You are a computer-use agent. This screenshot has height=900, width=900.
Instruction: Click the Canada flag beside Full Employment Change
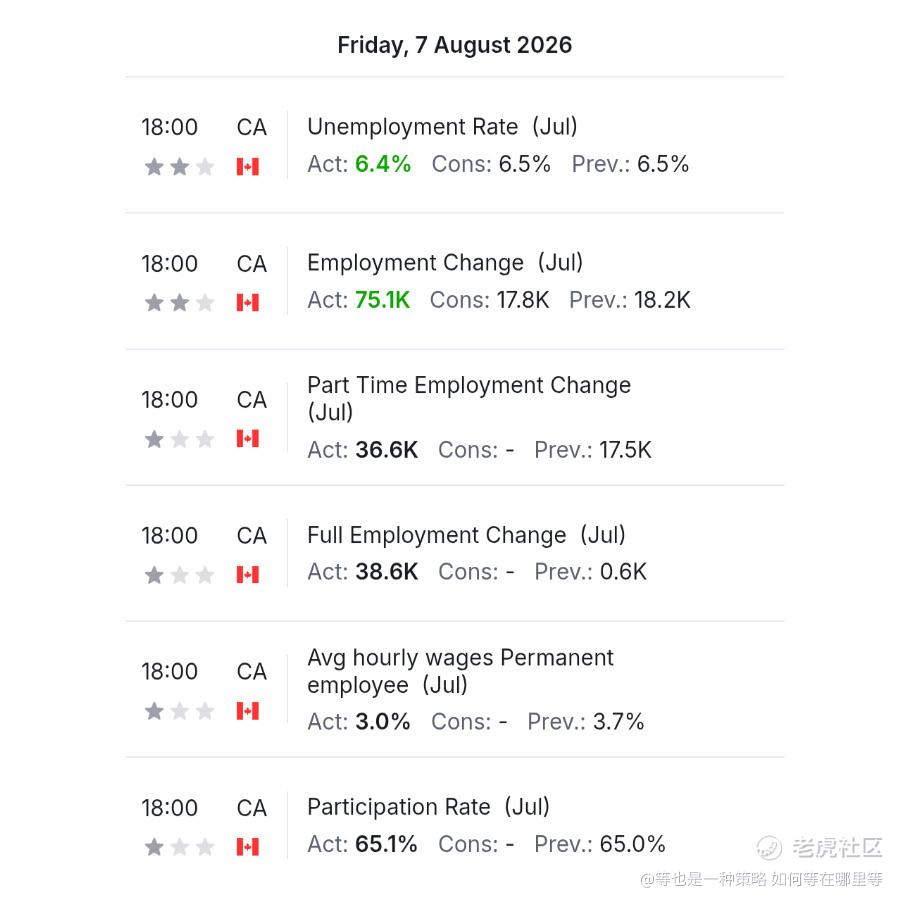pyautogui.click(x=248, y=575)
